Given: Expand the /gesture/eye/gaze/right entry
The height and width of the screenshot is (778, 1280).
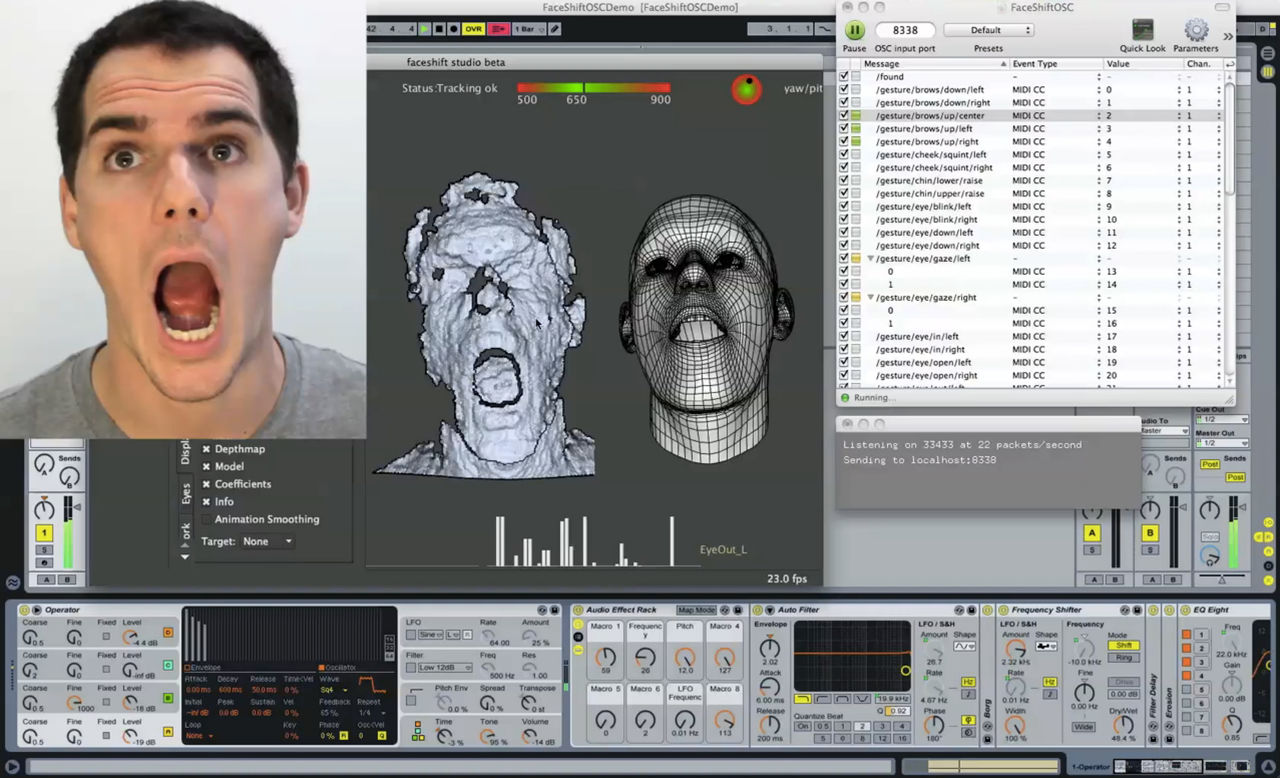Looking at the screenshot, I should pos(870,297).
